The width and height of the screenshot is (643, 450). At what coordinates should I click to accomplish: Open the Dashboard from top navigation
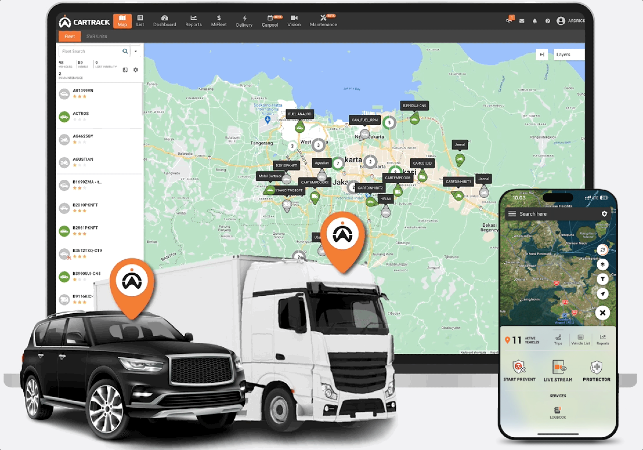tap(164, 21)
